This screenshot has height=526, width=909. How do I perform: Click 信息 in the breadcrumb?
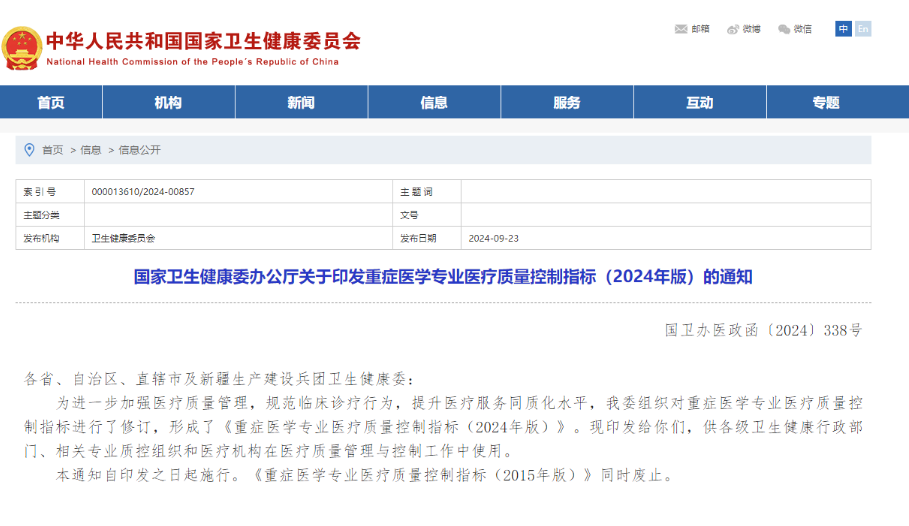click(91, 150)
